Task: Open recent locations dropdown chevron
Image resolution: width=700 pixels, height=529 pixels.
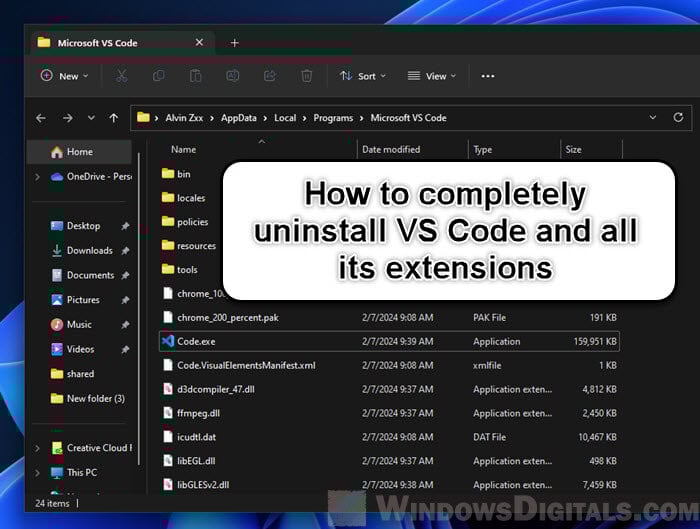Action: (91, 118)
